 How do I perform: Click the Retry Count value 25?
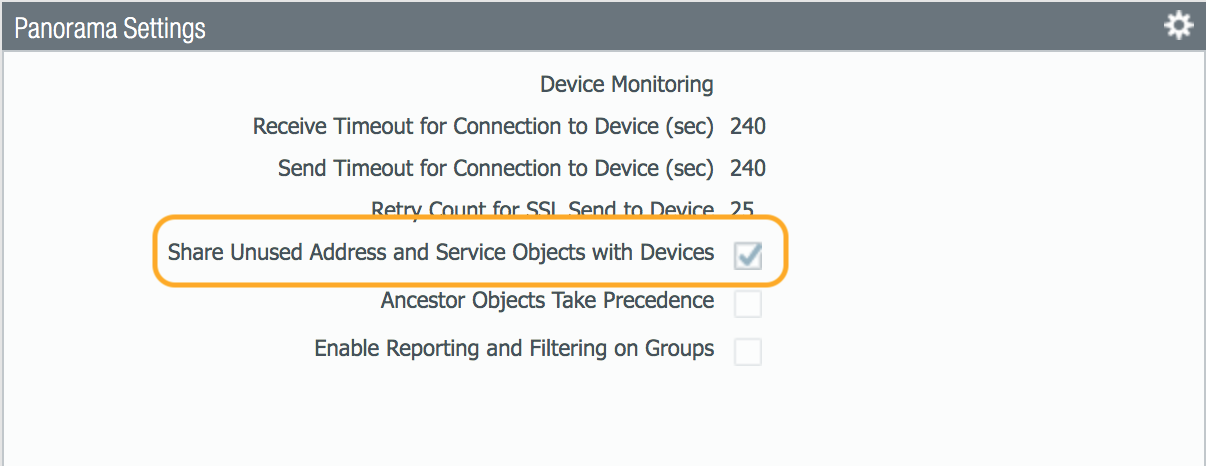(744, 208)
